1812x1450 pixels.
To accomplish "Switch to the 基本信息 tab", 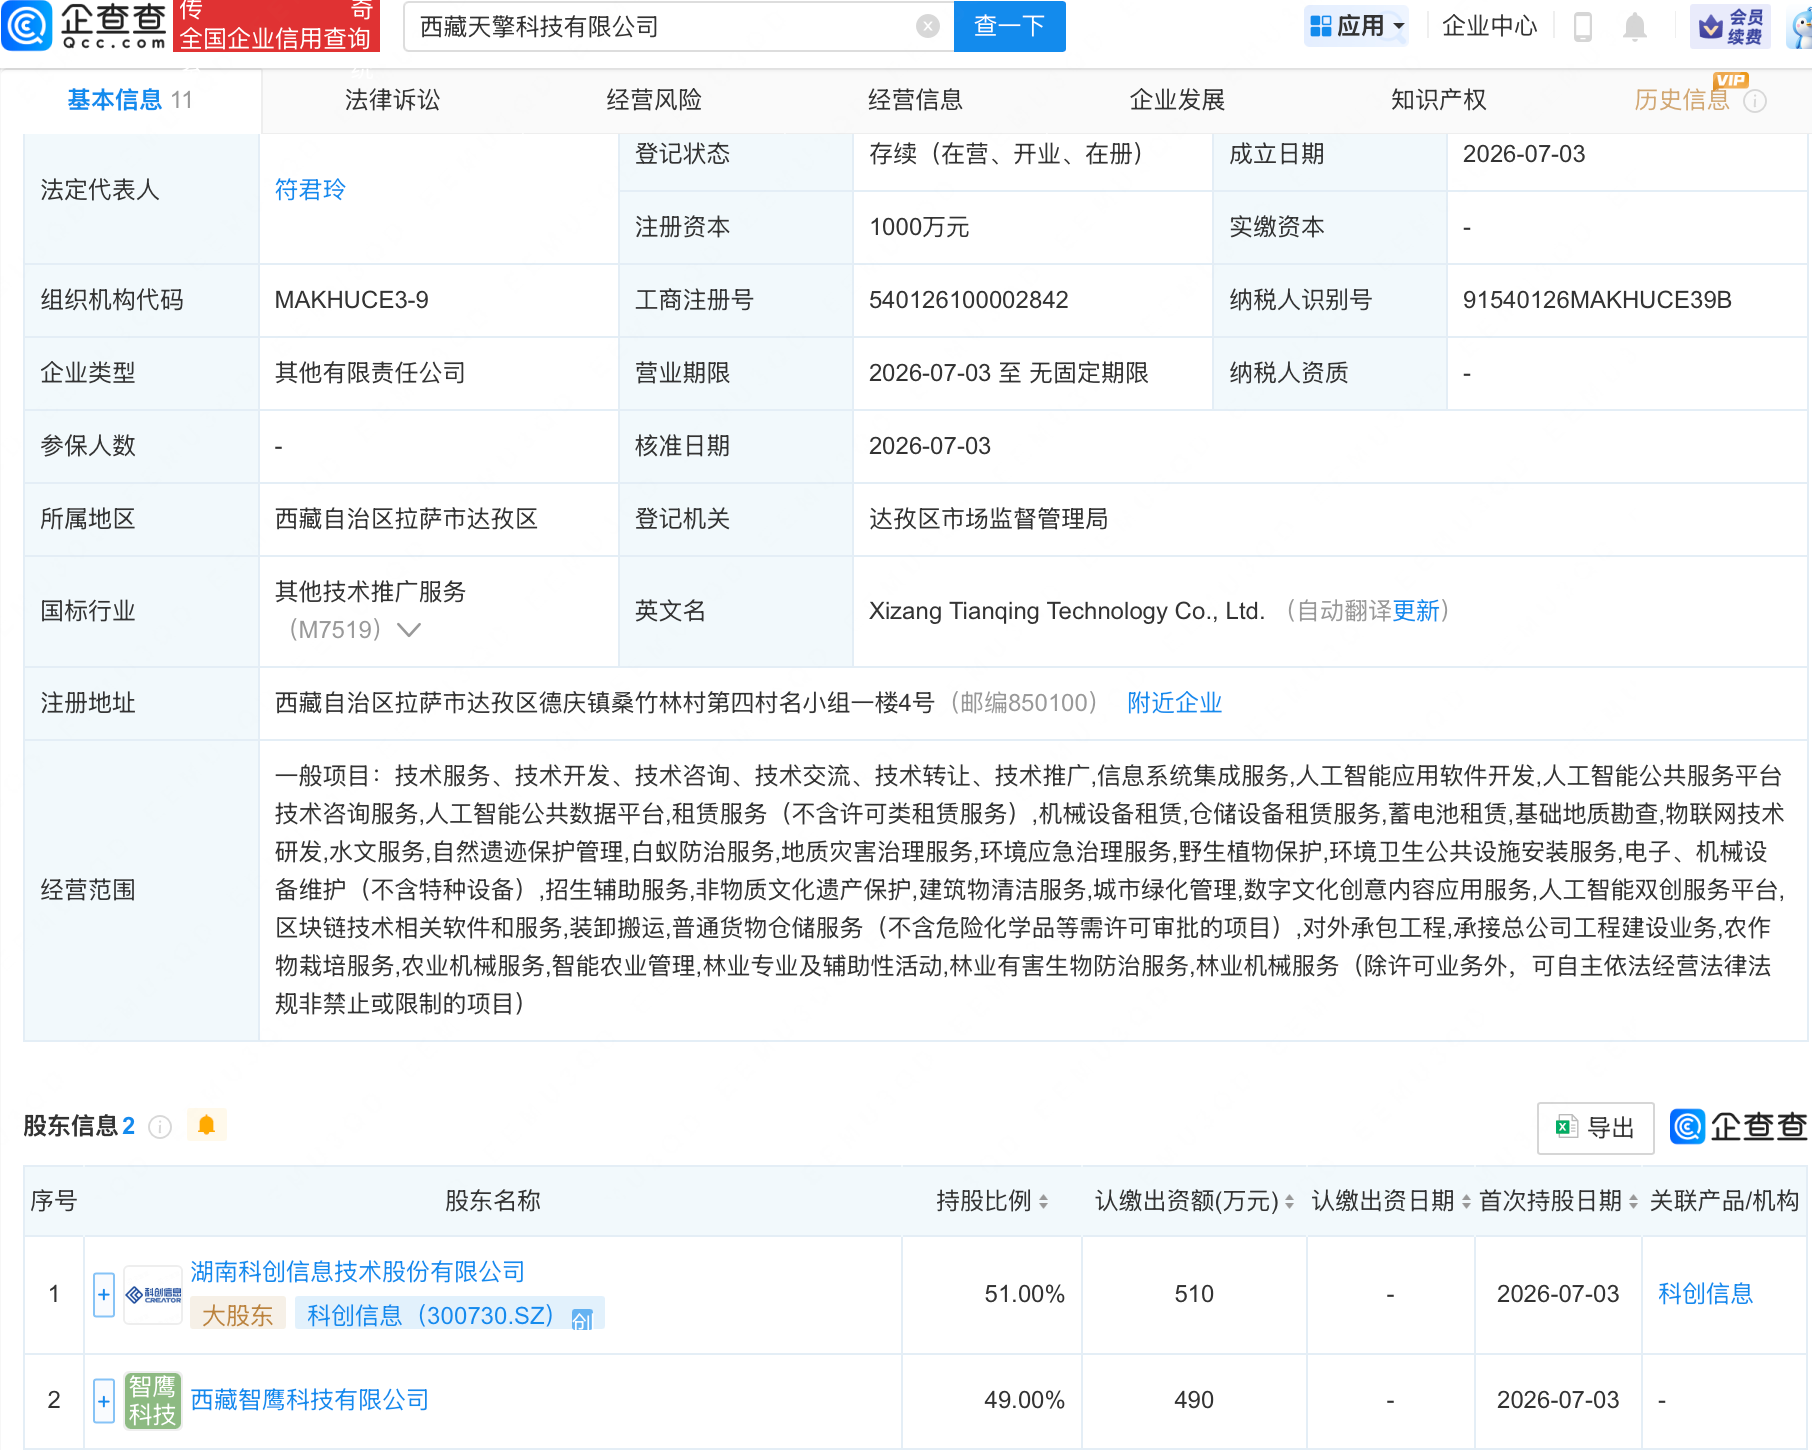I will [130, 100].
